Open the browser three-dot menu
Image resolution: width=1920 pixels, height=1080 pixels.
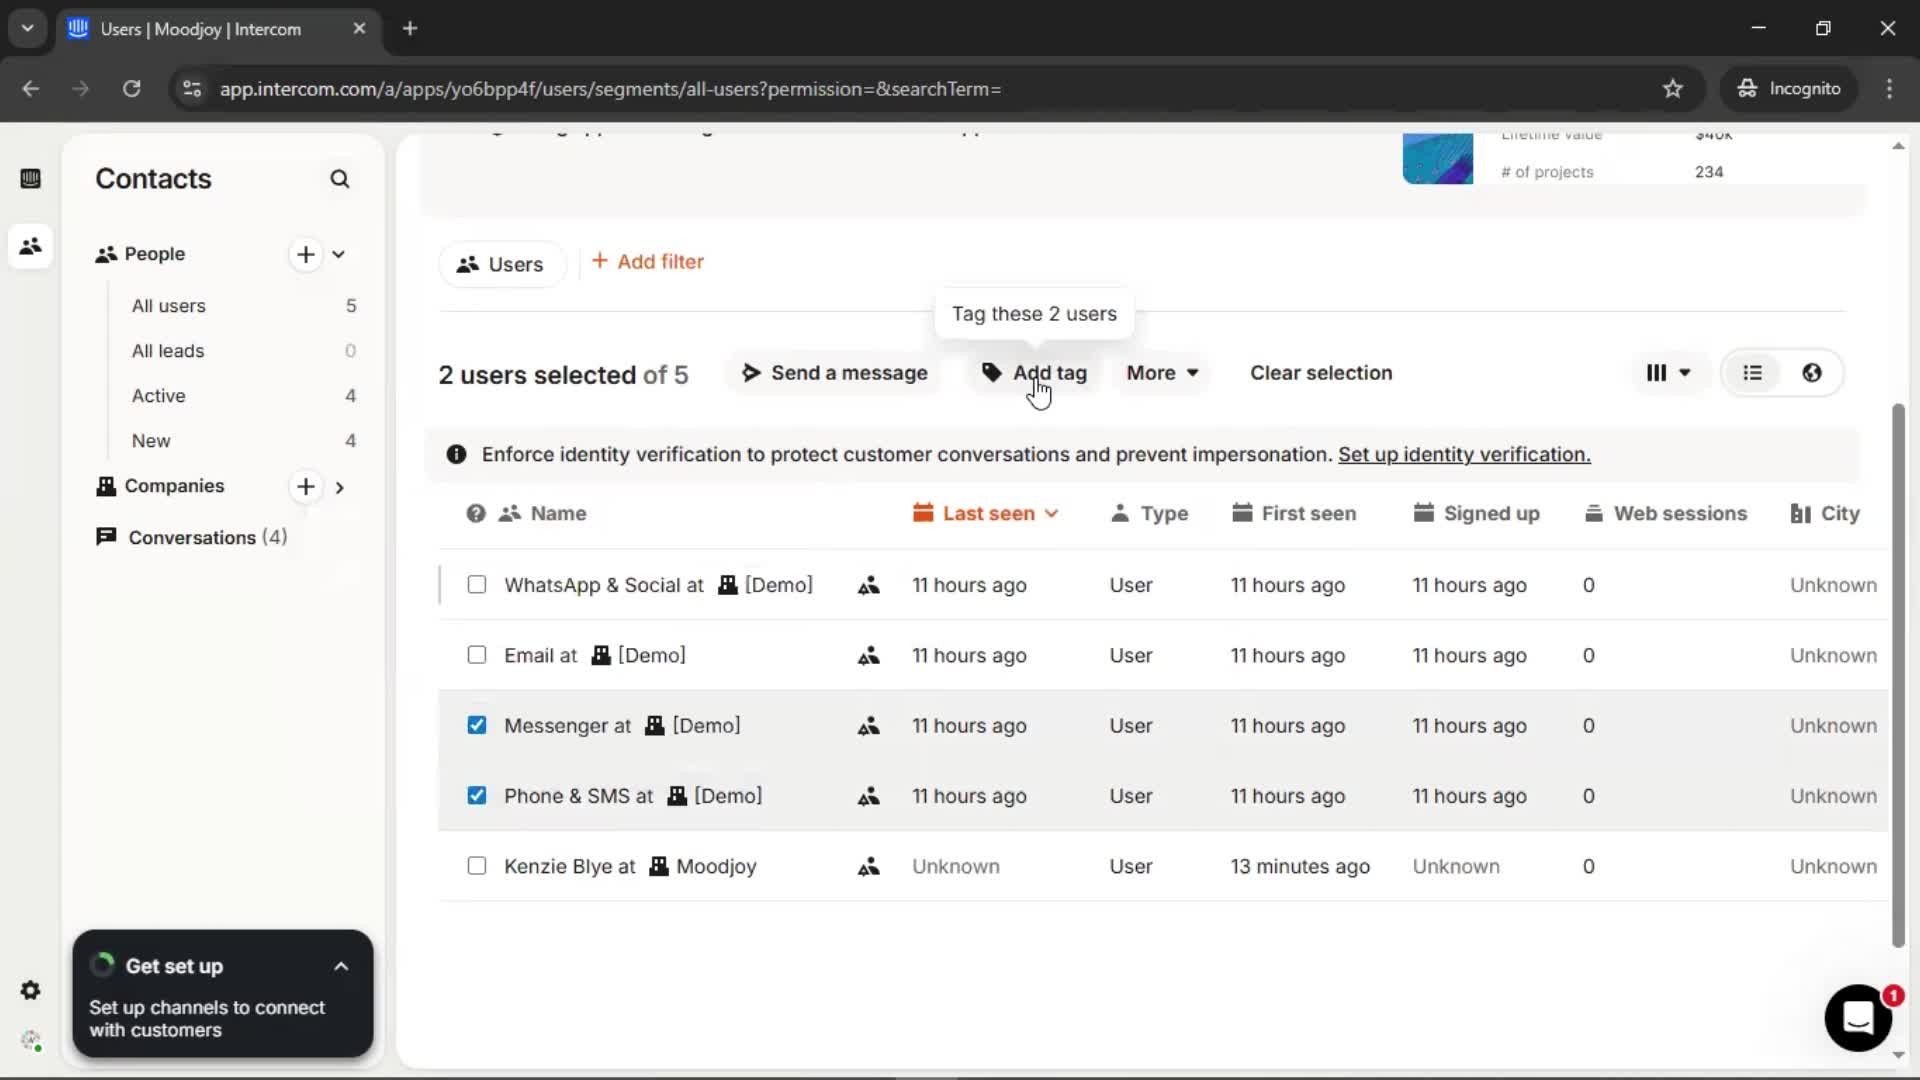click(1889, 89)
